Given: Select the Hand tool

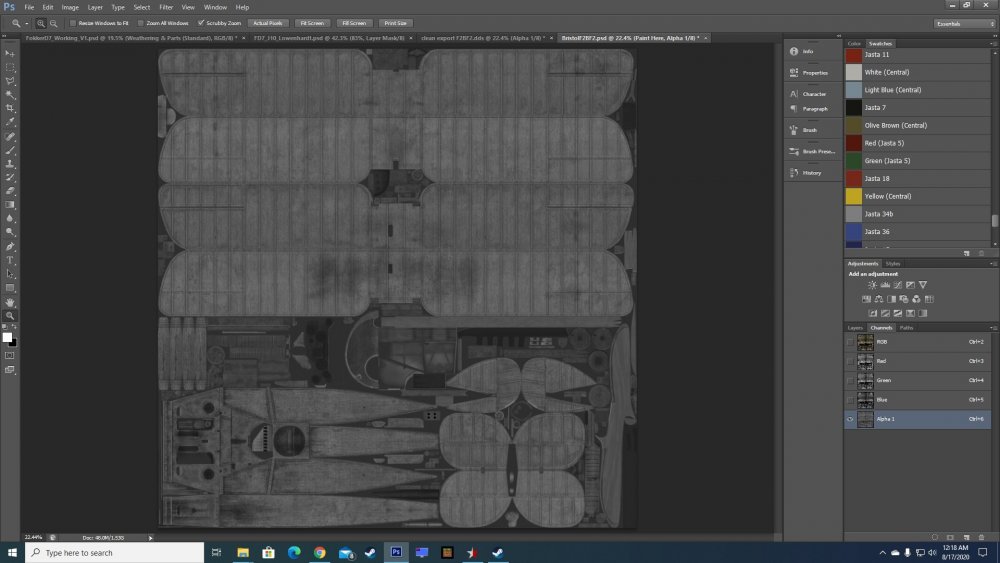Looking at the screenshot, I should pos(10,302).
